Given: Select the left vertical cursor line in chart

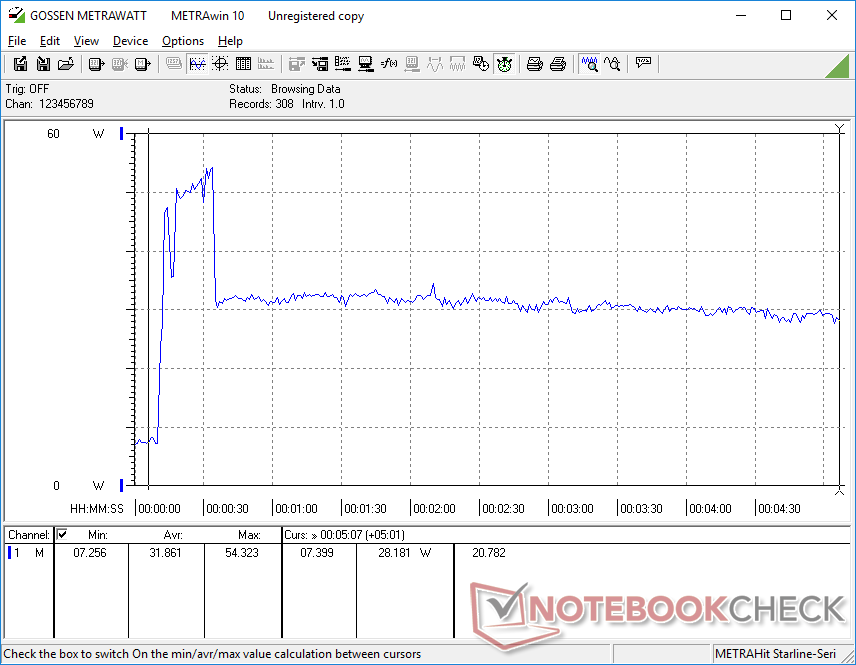Looking at the screenshot, I should coord(148,308).
